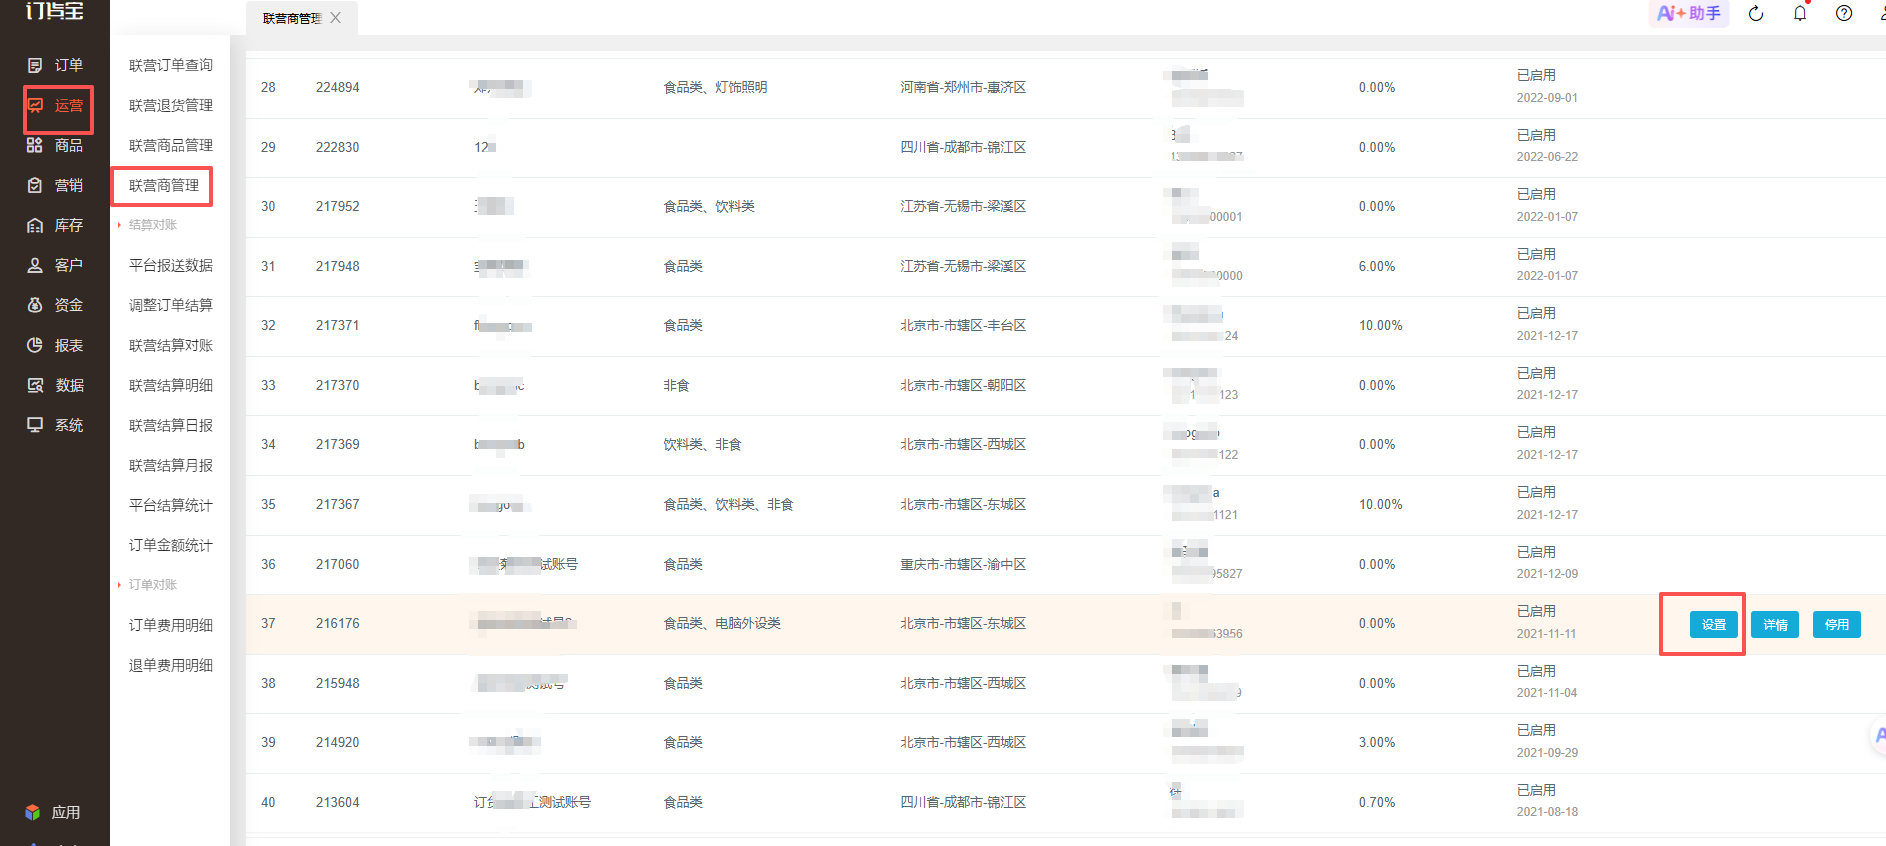Click the 6.00% rate for 217948
Image resolution: width=1886 pixels, height=846 pixels.
click(1377, 266)
